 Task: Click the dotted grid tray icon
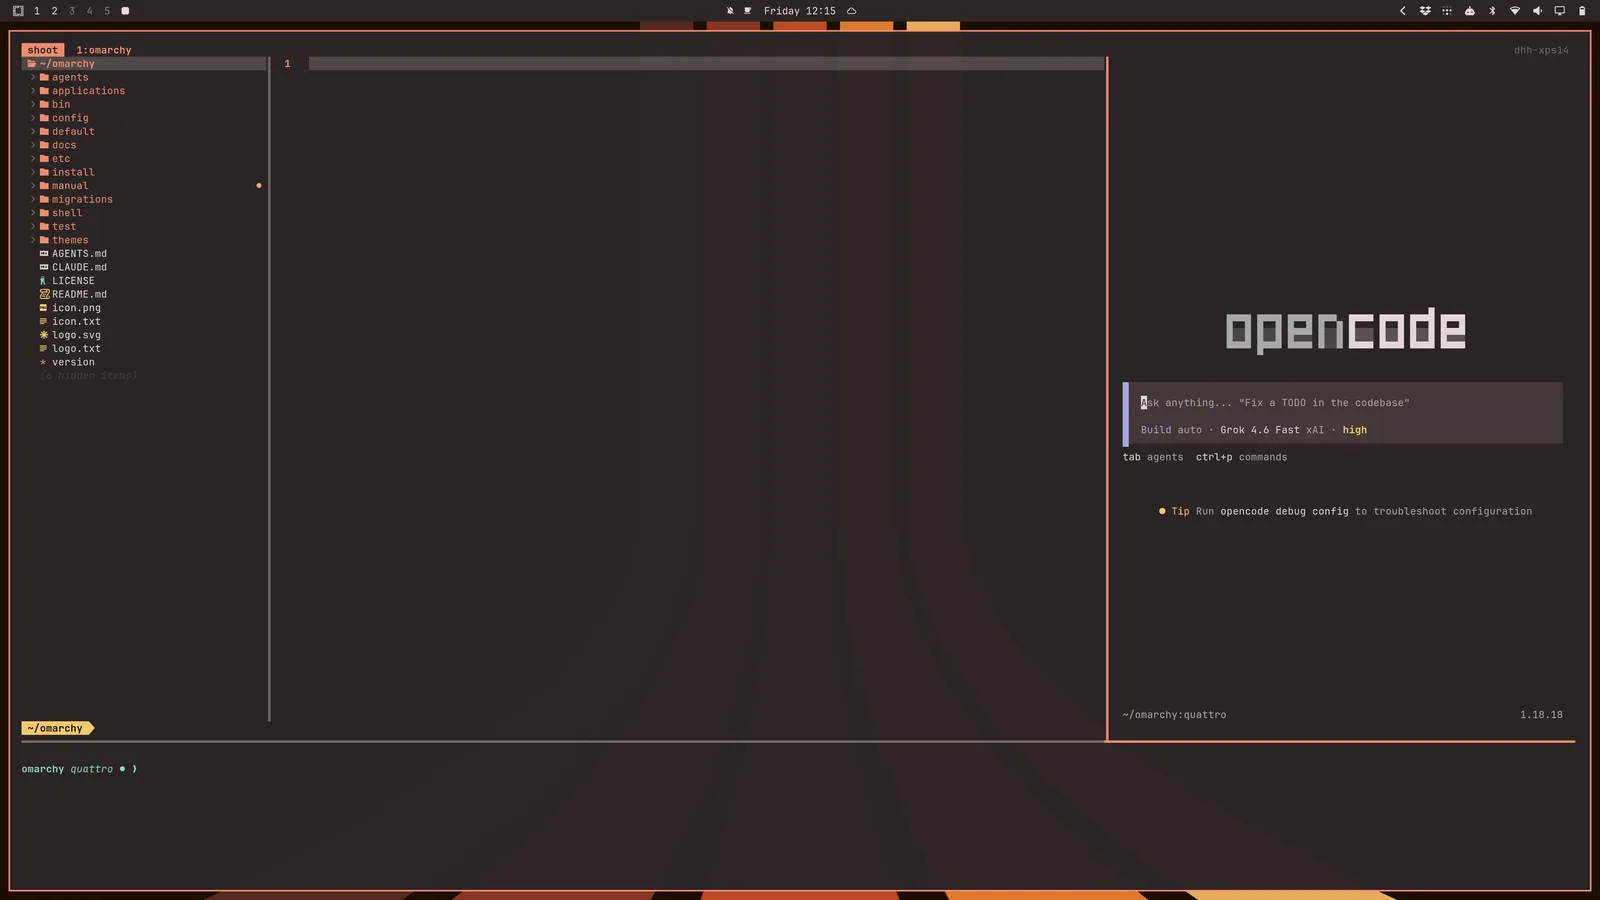tap(1447, 11)
